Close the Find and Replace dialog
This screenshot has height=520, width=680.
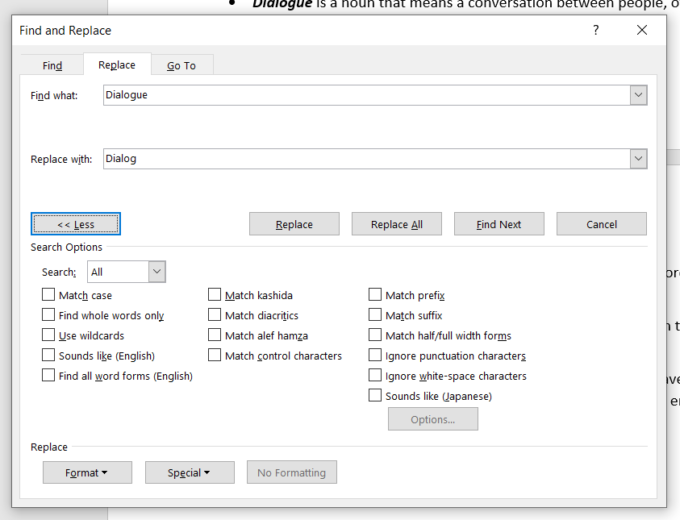tap(642, 30)
